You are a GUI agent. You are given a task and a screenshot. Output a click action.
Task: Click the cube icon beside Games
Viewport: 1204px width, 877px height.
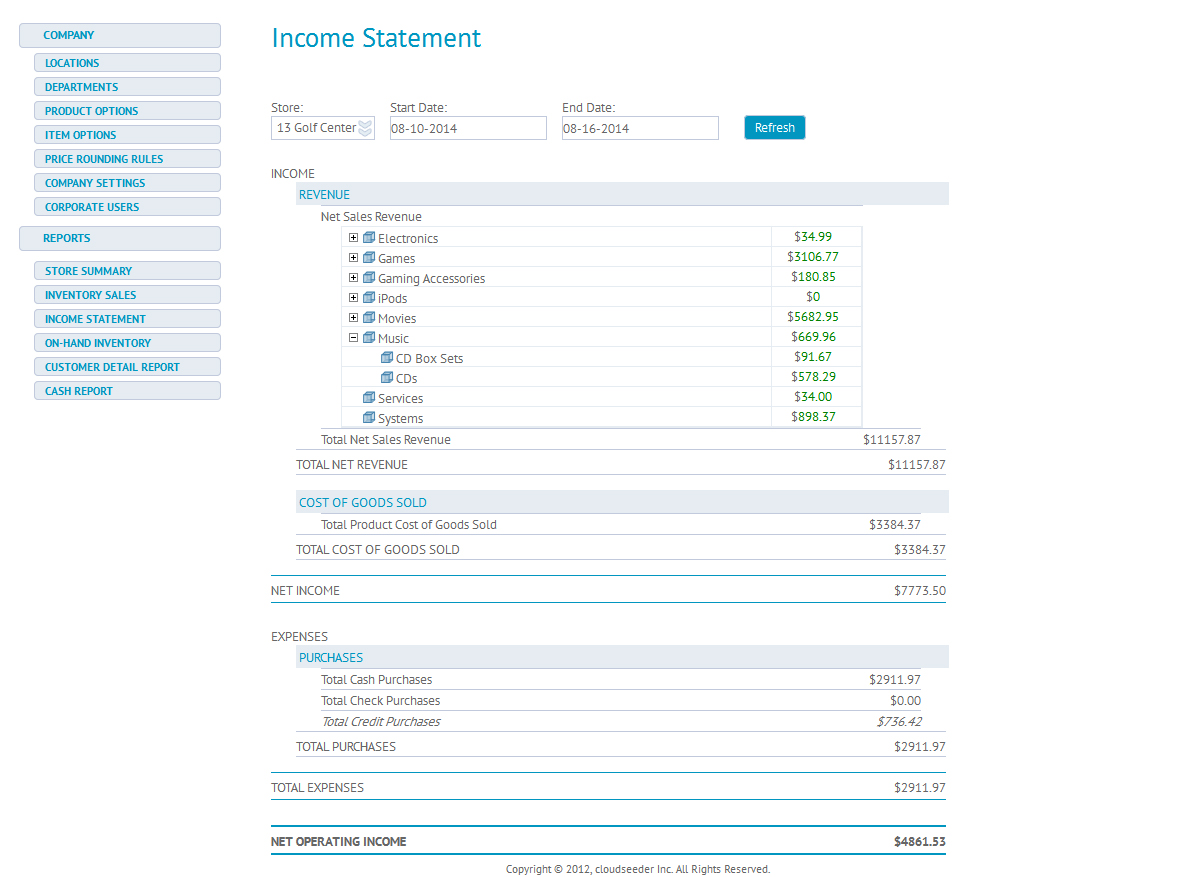368,258
